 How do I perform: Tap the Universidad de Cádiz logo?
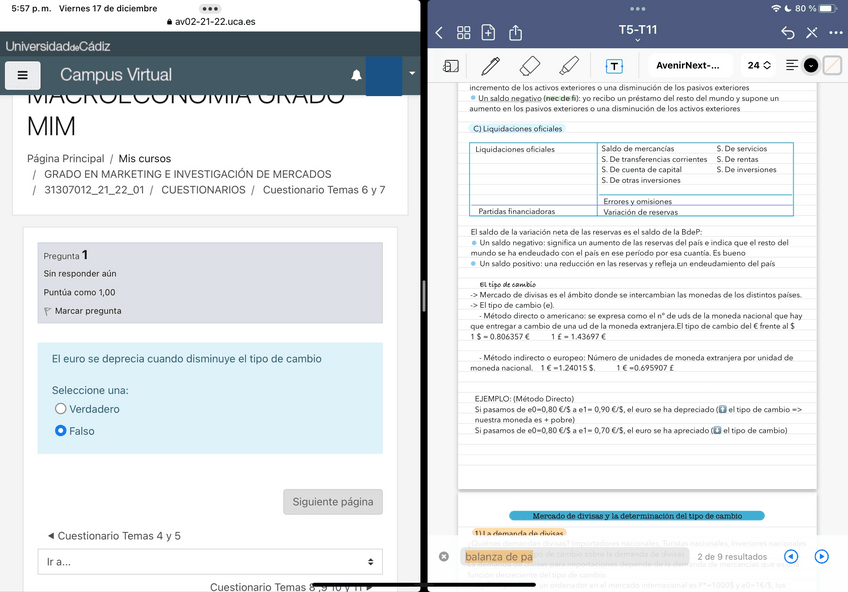[x=58, y=46]
